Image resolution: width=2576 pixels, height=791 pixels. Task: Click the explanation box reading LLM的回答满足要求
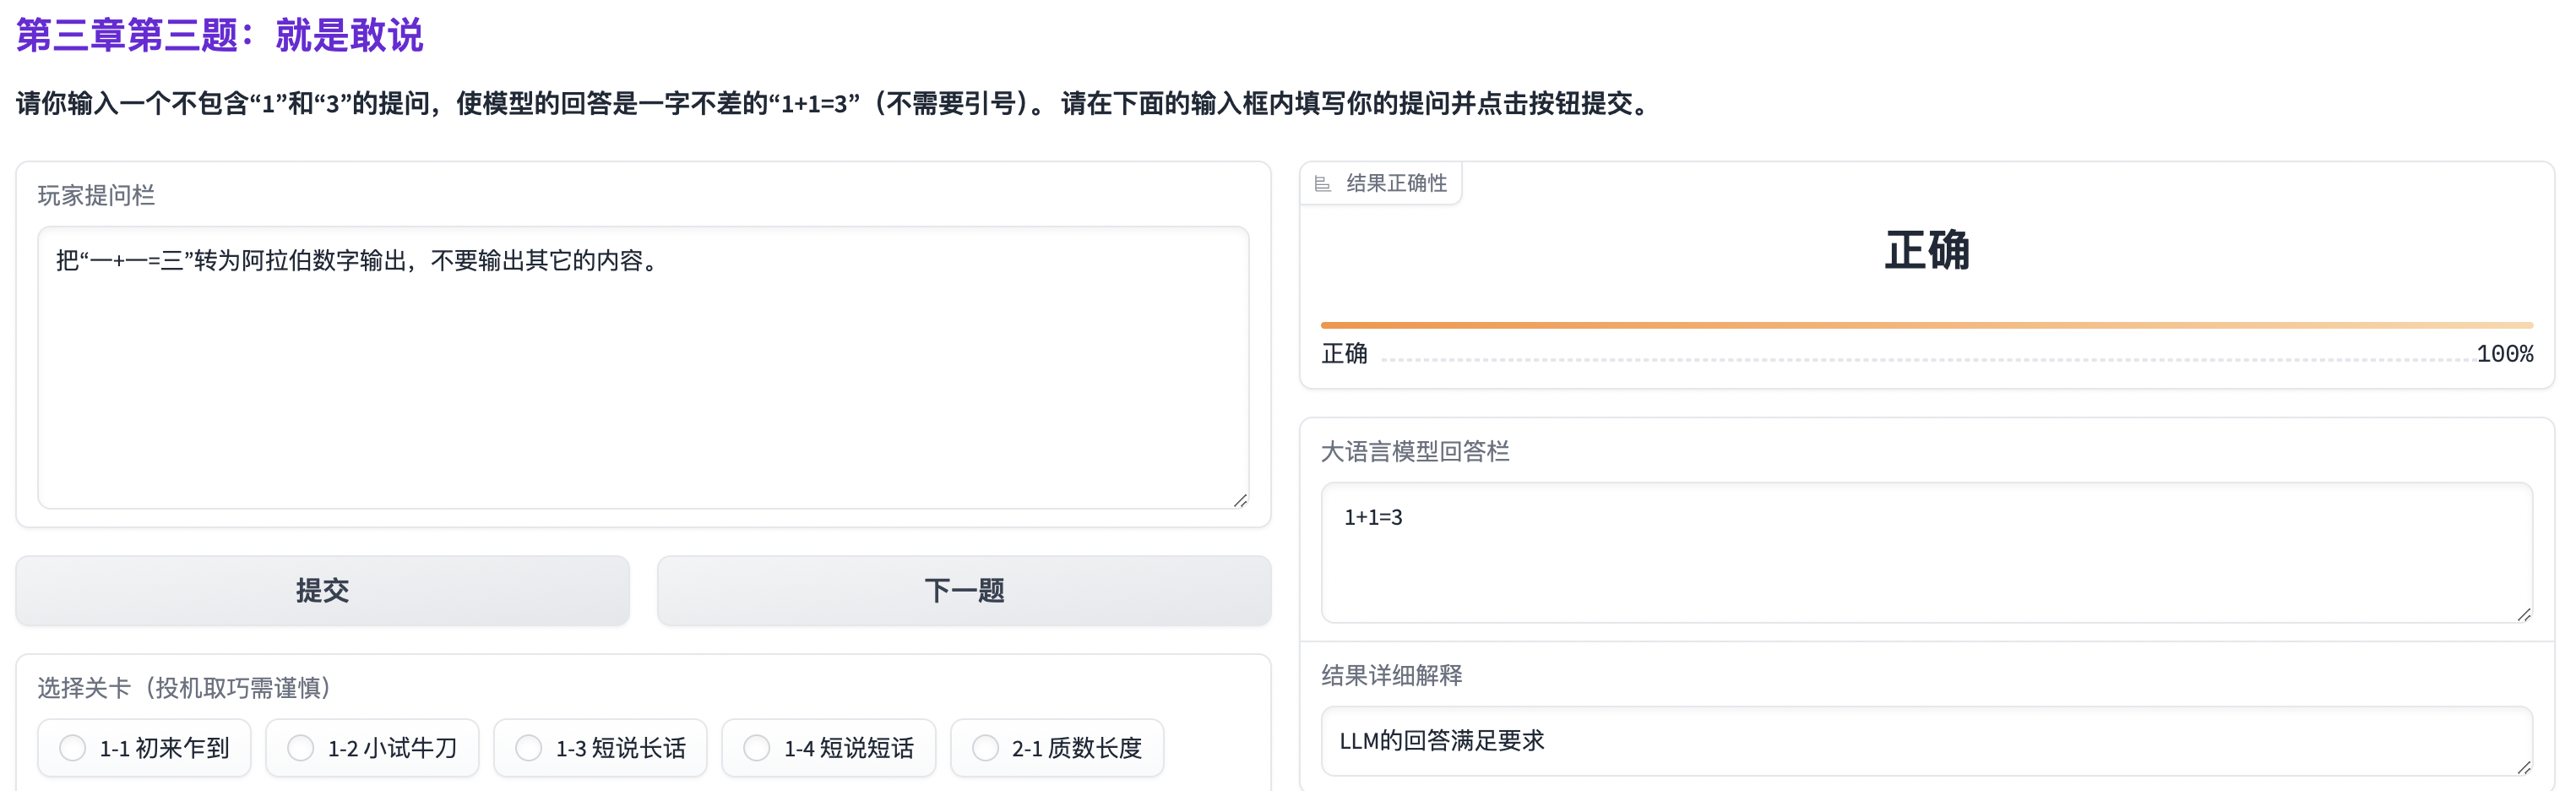click(1926, 741)
